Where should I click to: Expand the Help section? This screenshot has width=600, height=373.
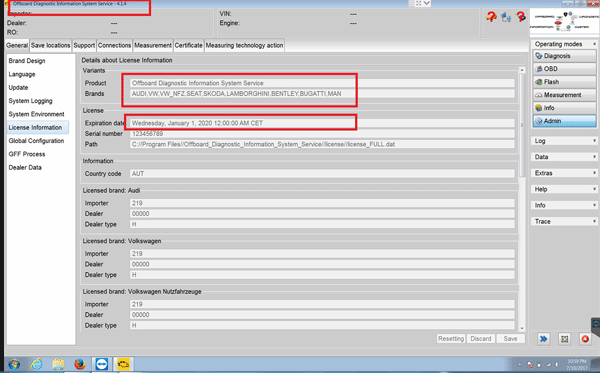pyautogui.click(x=564, y=189)
